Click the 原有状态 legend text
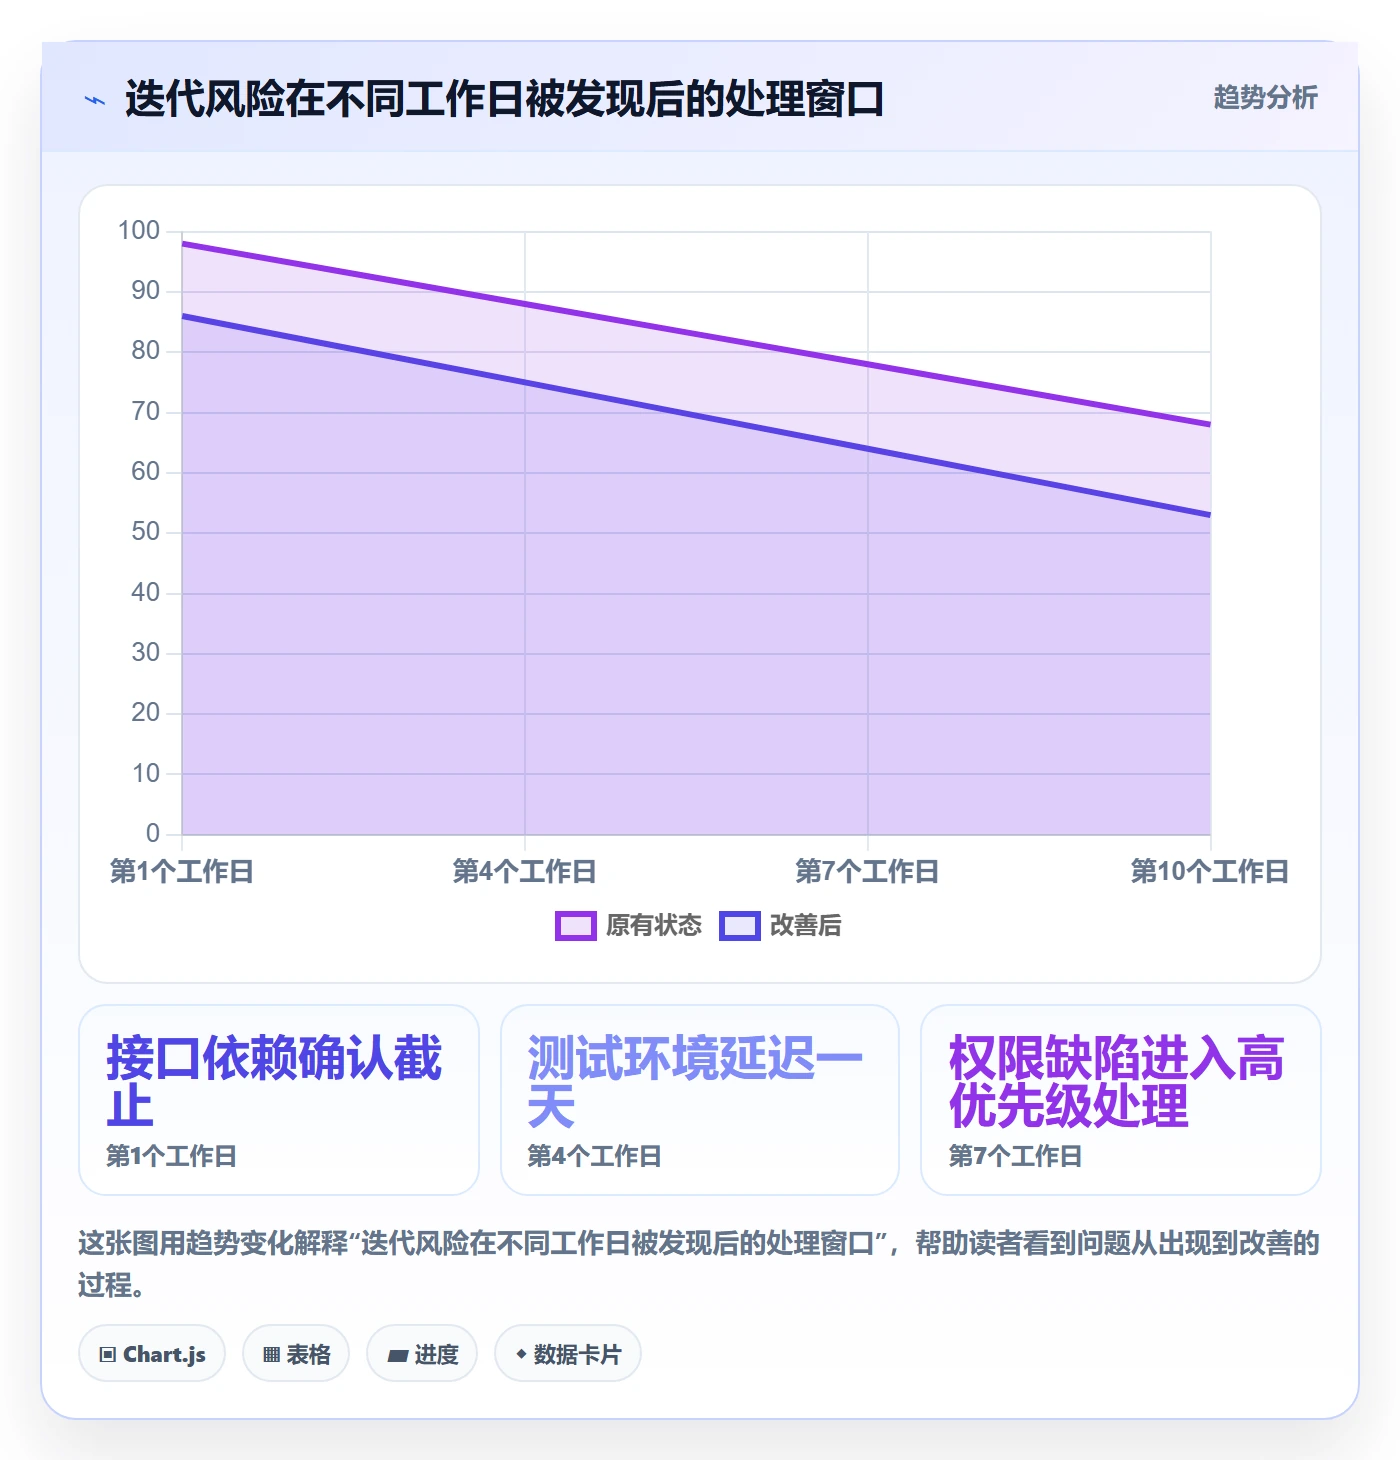Image resolution: width=1400 pixels, height=1460 pixels. (654, 926)
